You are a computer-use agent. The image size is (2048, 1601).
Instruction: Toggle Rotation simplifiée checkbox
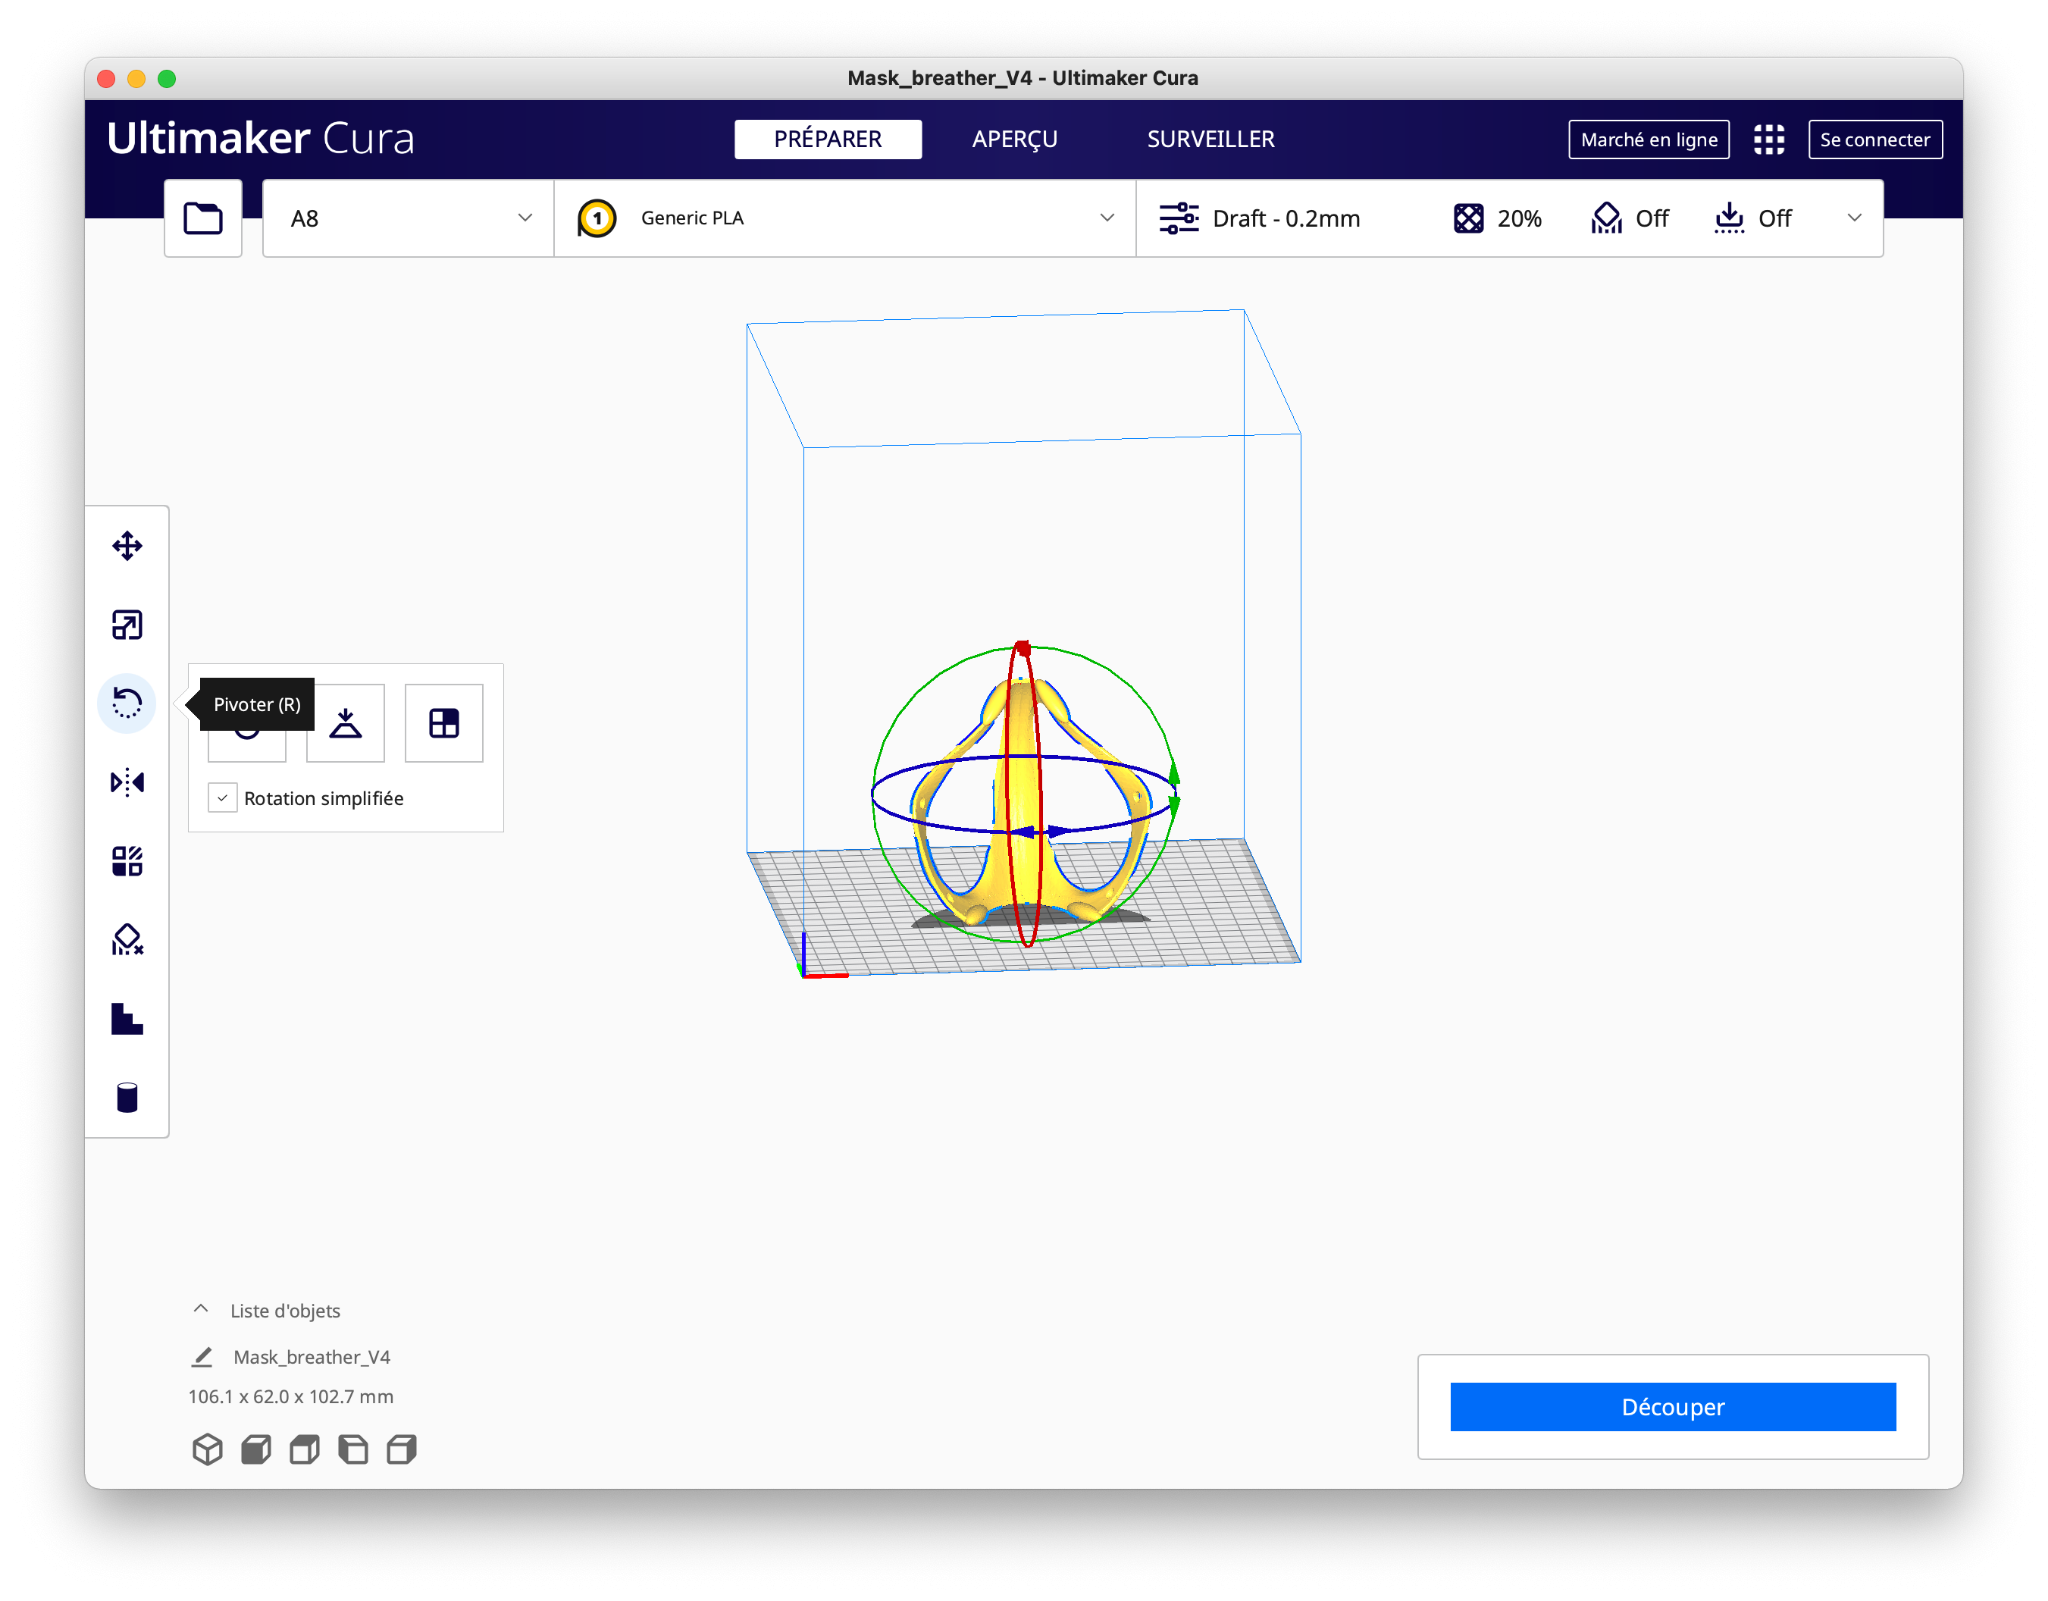(223, 798)
